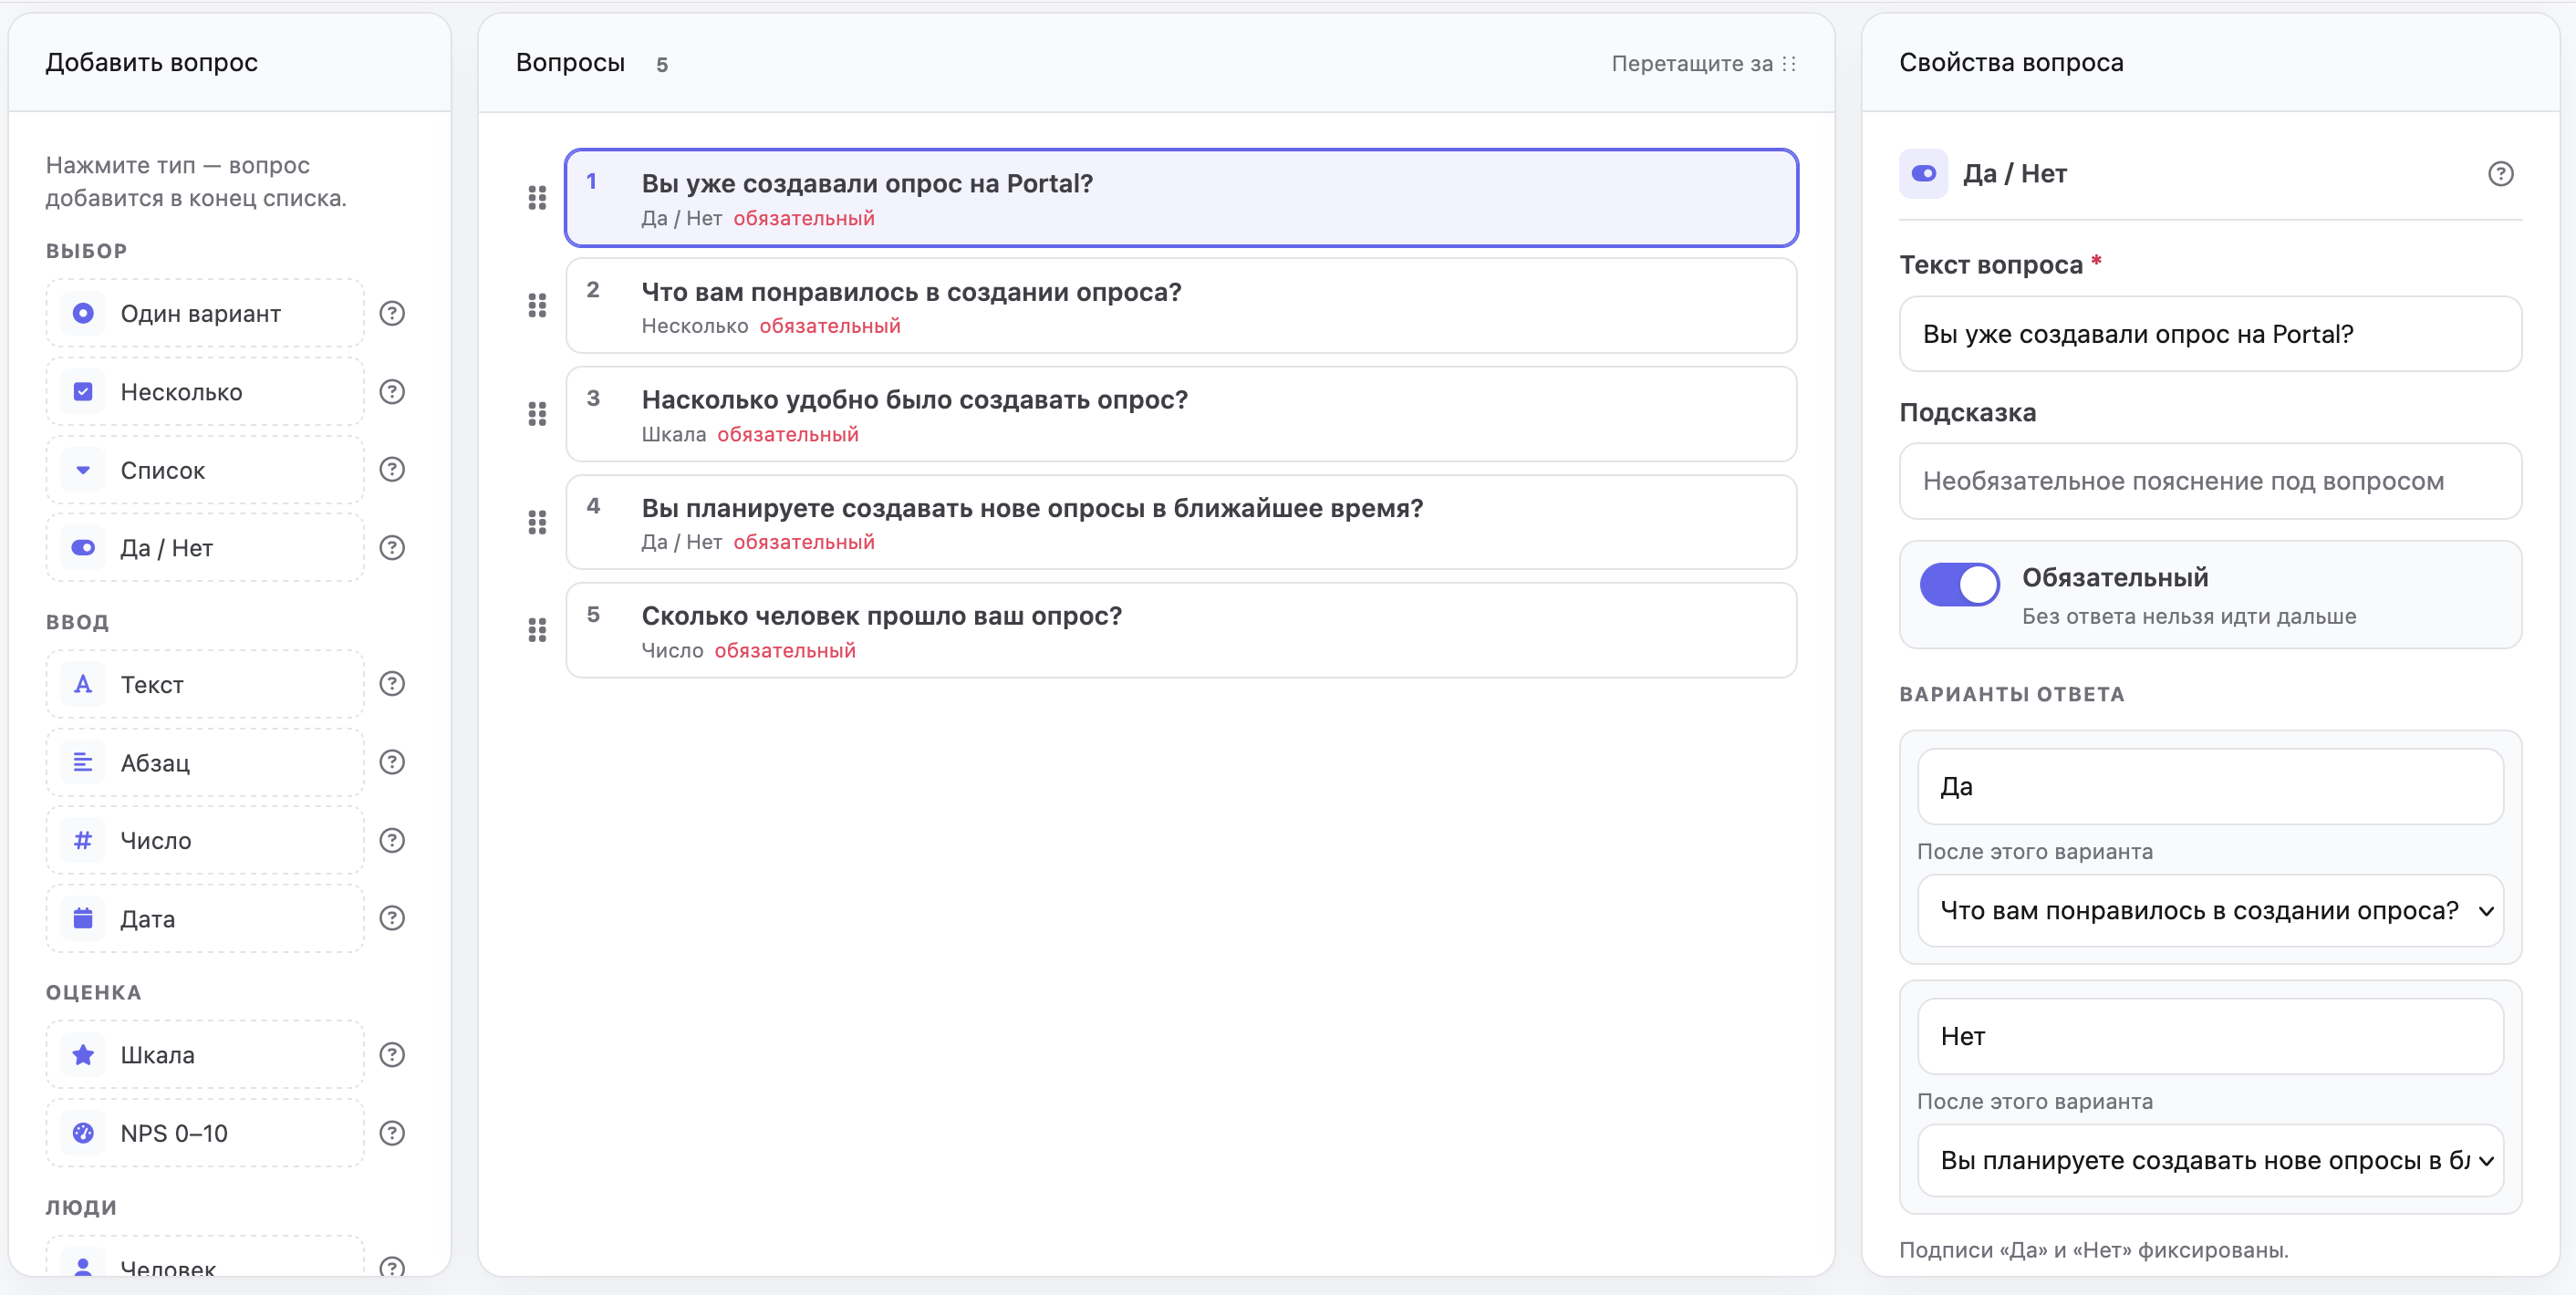Add a Дата date question

(205, 918)
